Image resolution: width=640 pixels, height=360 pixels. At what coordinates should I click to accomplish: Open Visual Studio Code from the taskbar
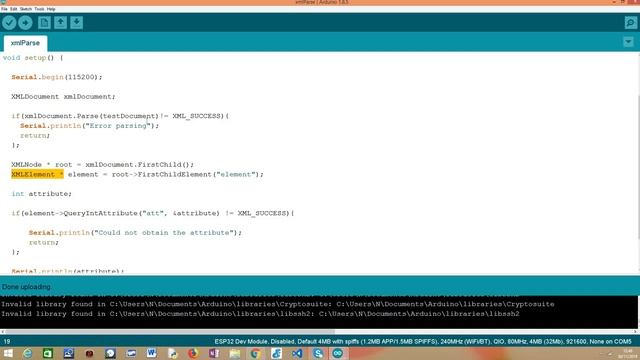[x=297, y=353]
